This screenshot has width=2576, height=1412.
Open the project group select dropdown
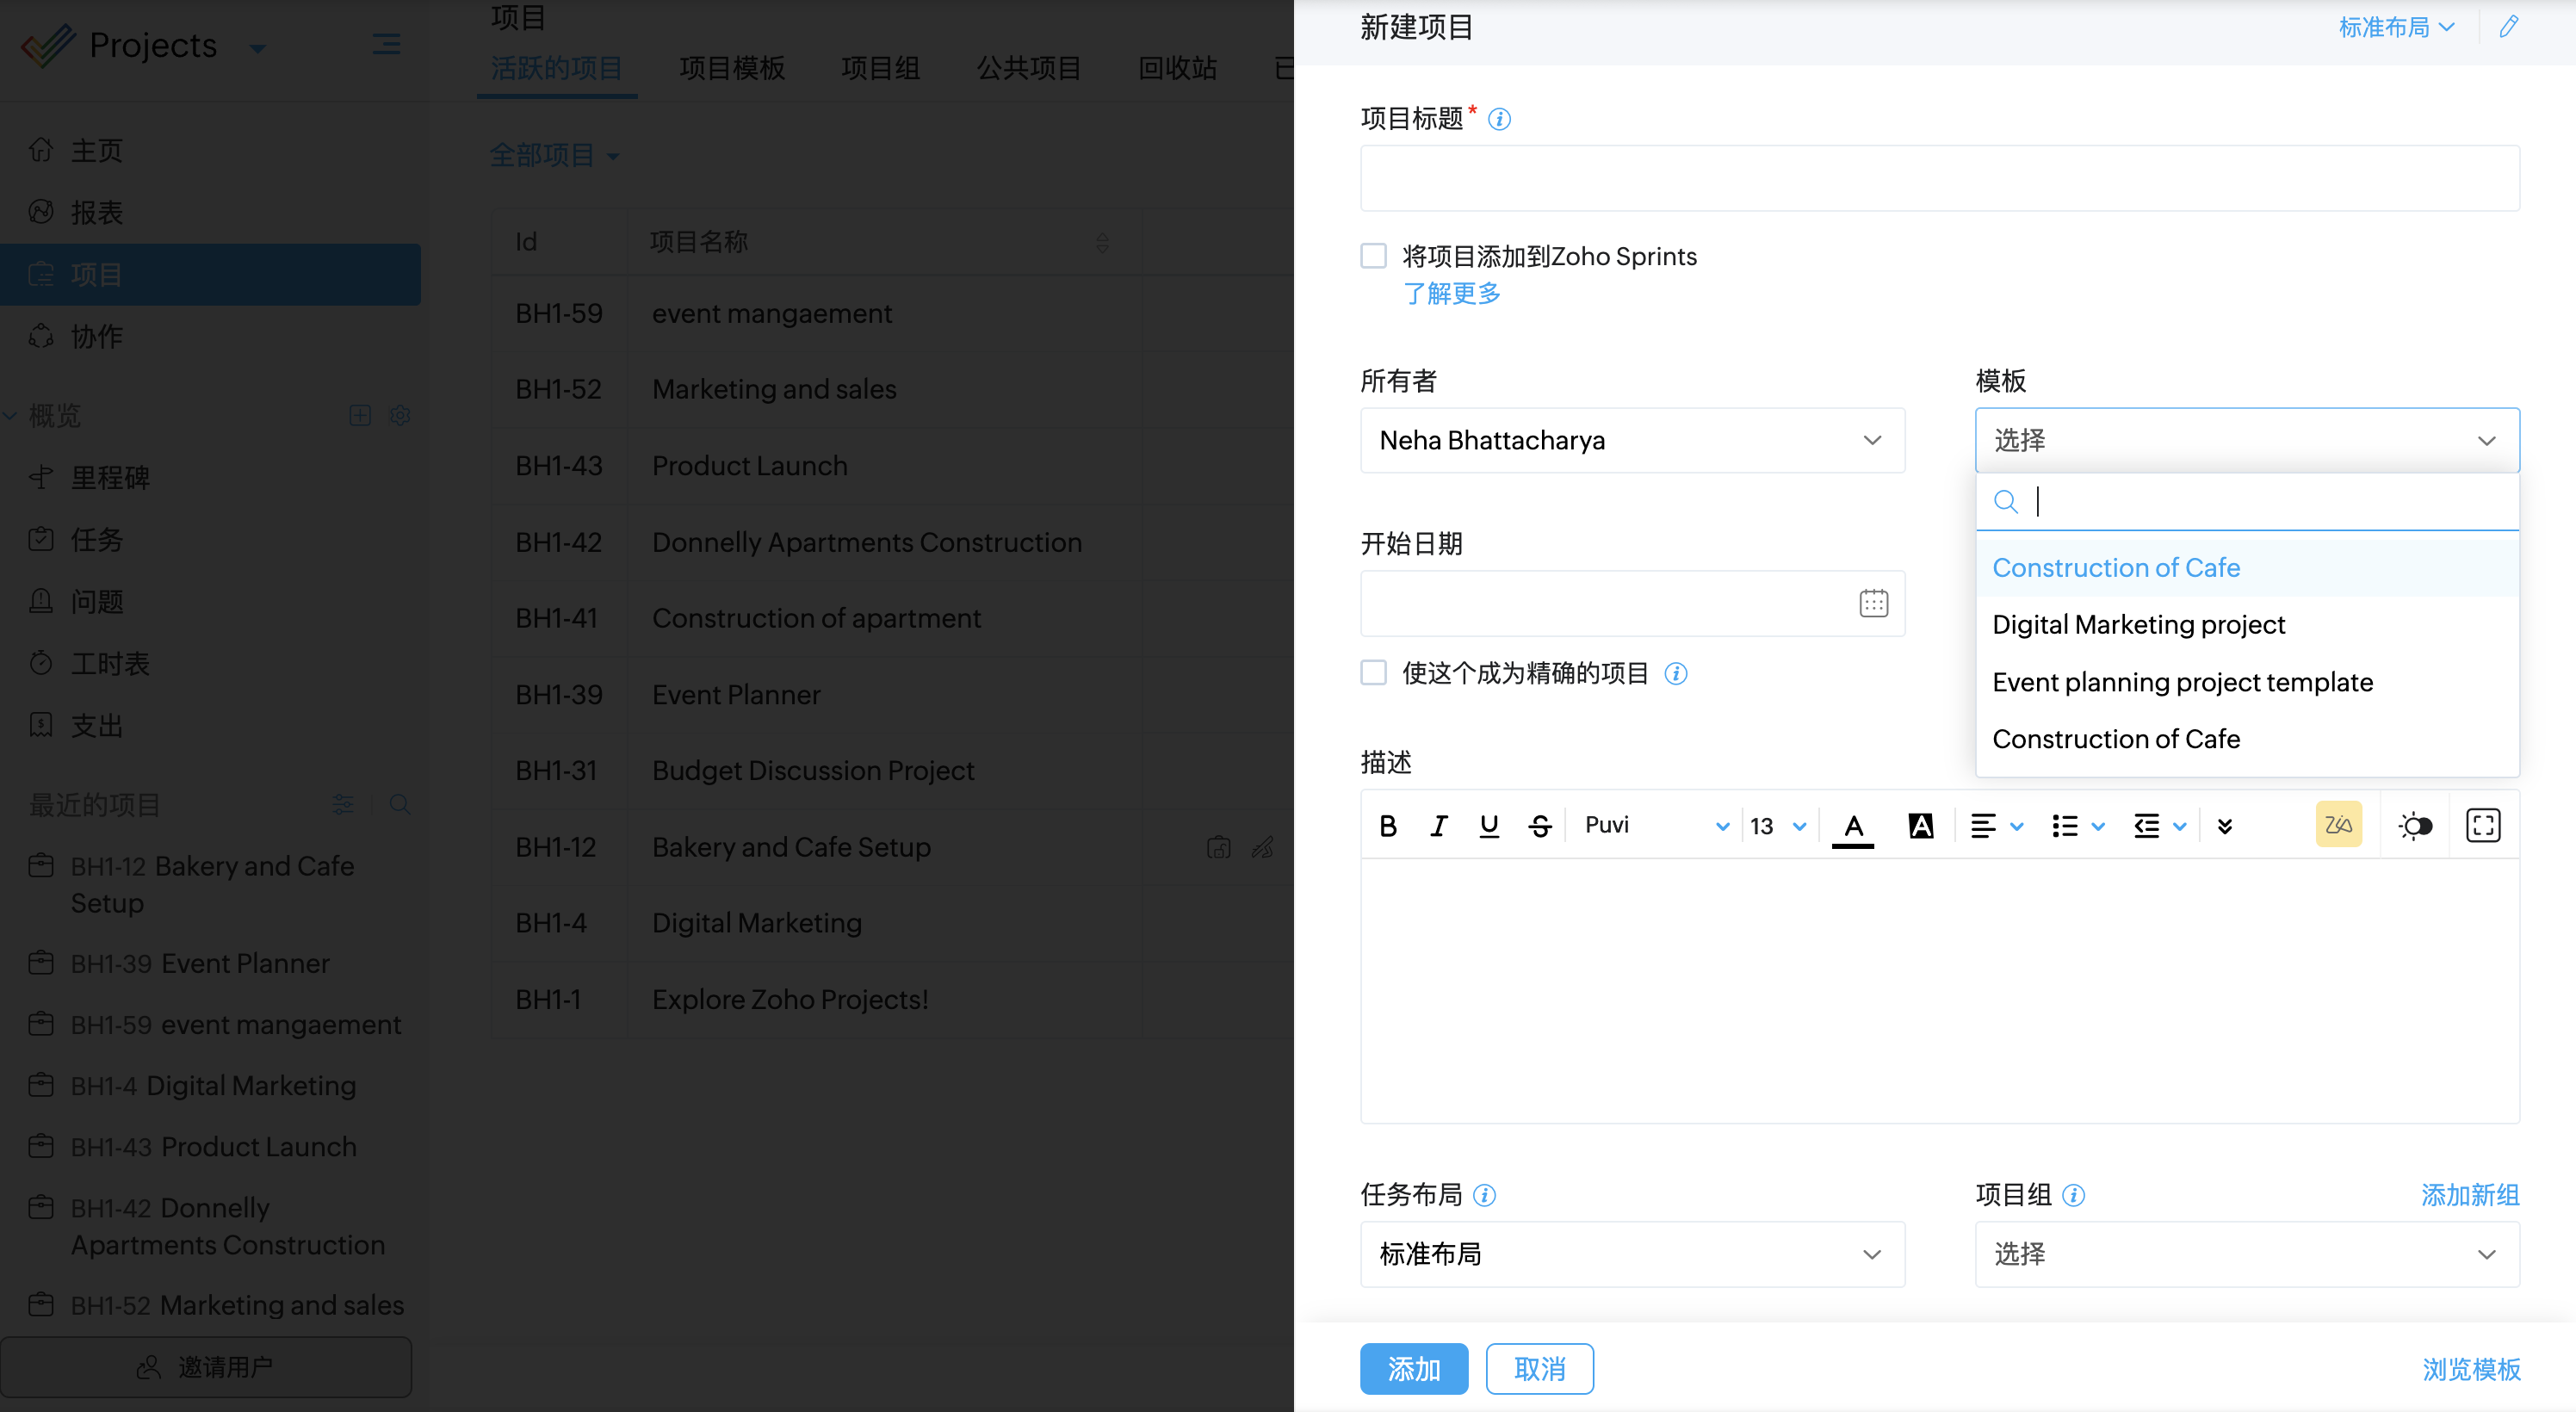(2246, 1254)
